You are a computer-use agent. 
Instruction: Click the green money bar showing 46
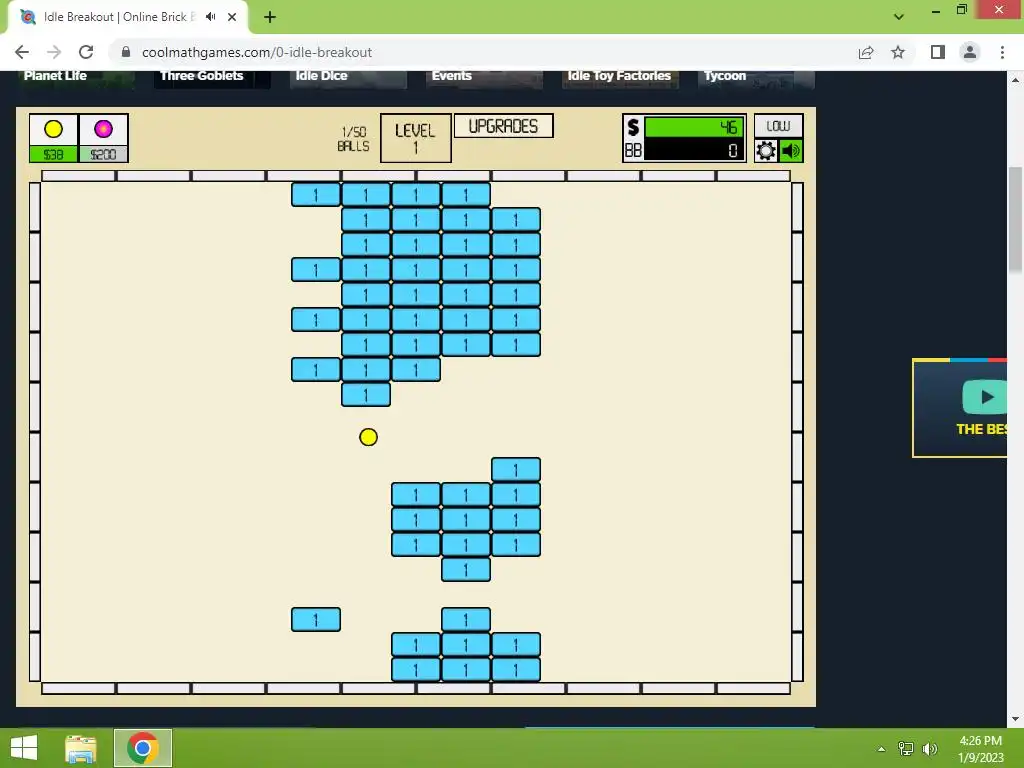694,127
